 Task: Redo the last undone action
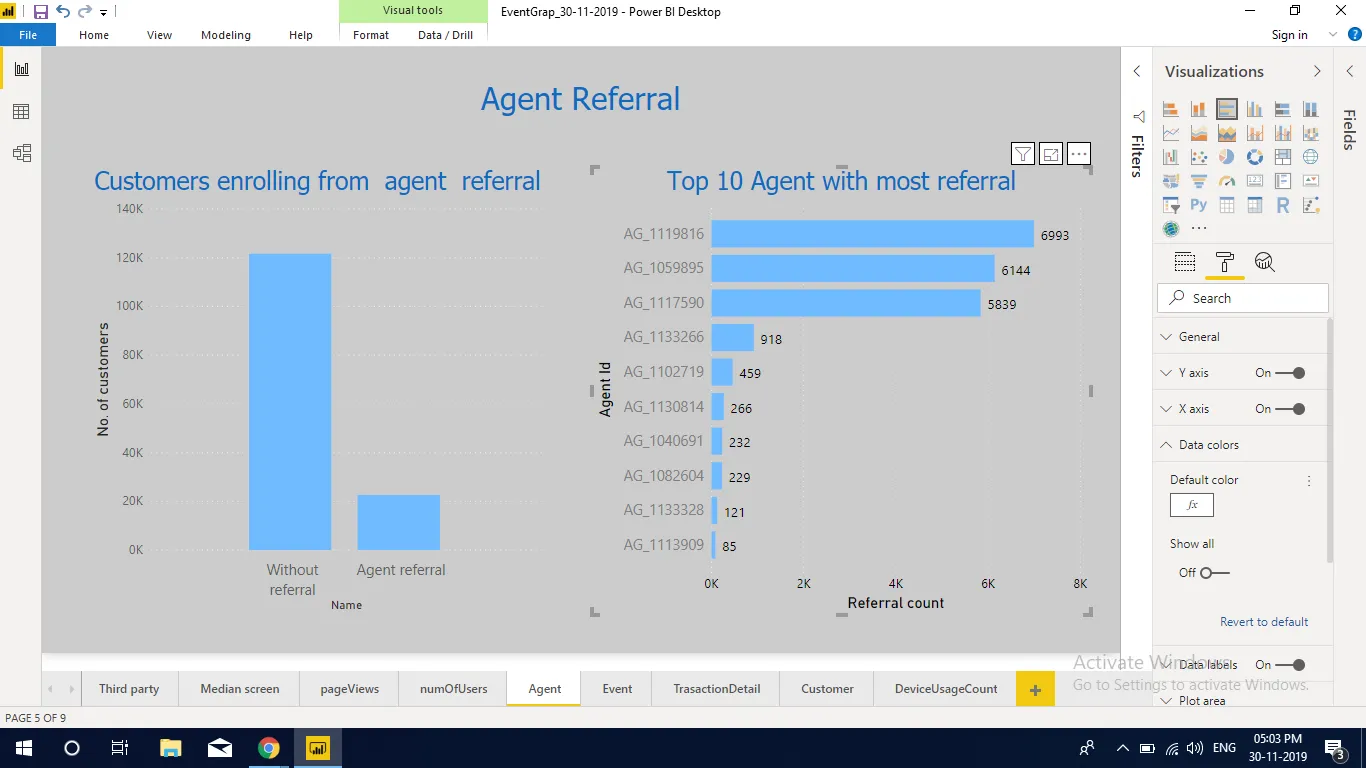(84, 12)
